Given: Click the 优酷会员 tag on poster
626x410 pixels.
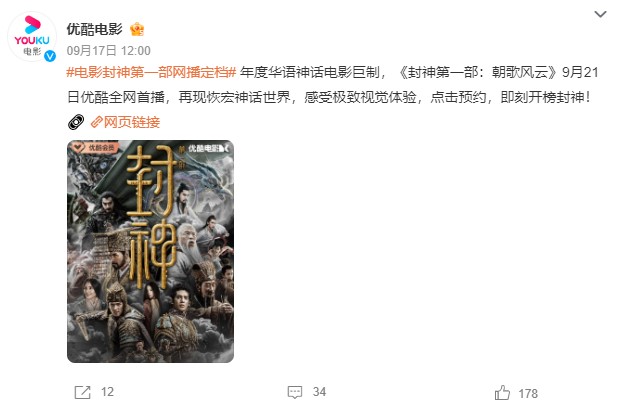Looking at the screenshot, I should click(x=95, y=148).
